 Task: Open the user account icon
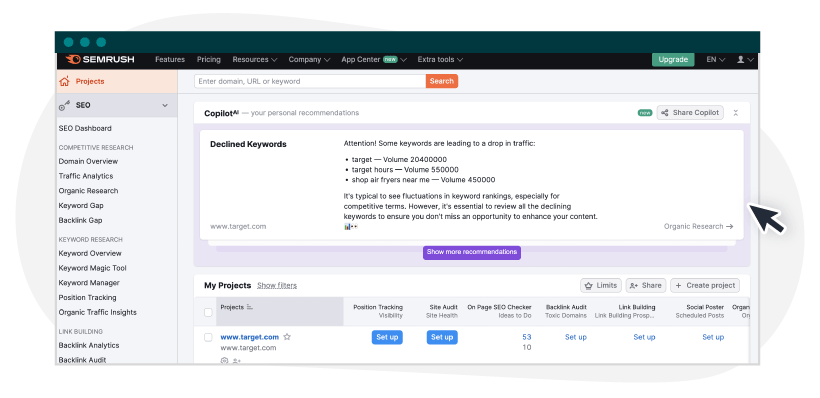click(x=741, y=60)
